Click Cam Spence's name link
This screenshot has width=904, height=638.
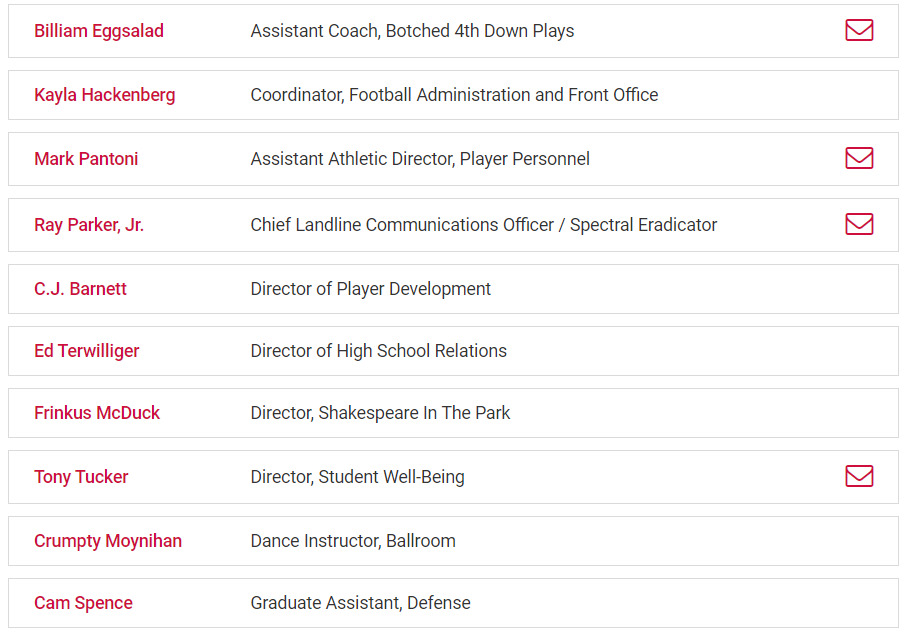(83, 603)
